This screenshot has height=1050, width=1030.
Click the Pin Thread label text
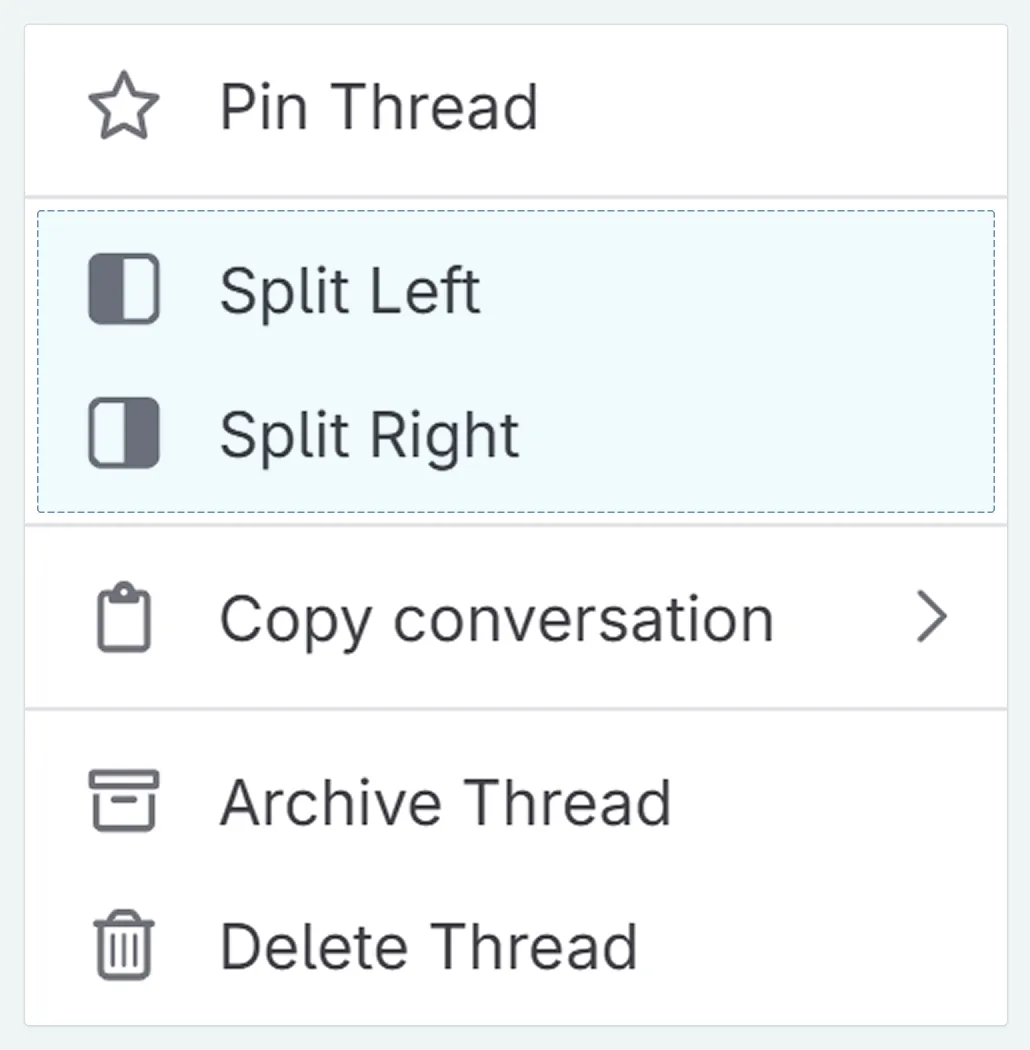(x=380, y=105)
